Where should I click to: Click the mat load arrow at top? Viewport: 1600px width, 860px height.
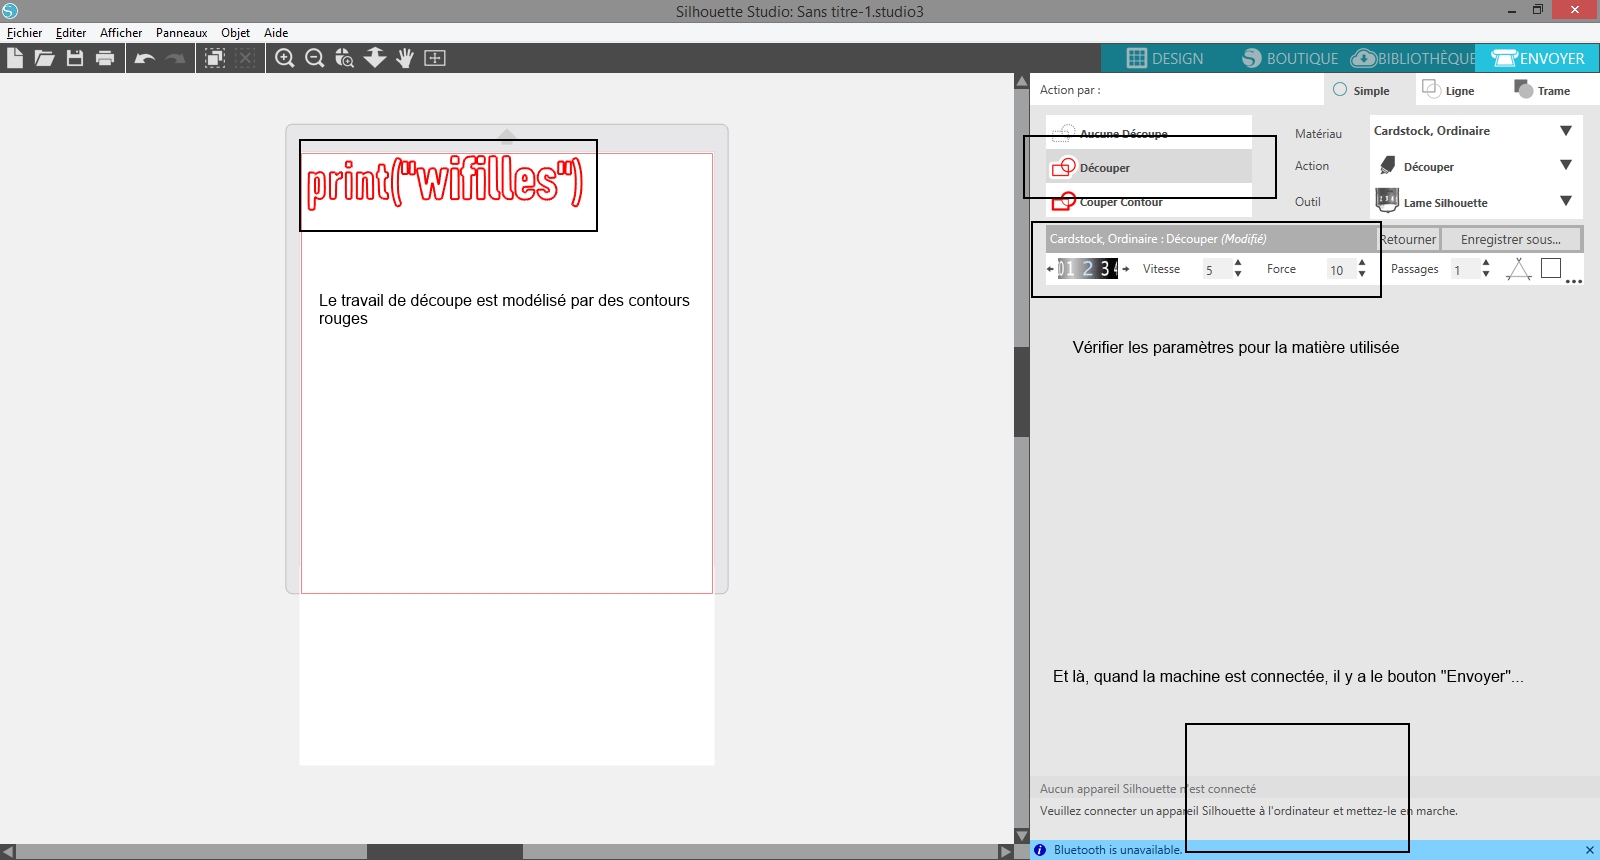(x=507, y=135)
